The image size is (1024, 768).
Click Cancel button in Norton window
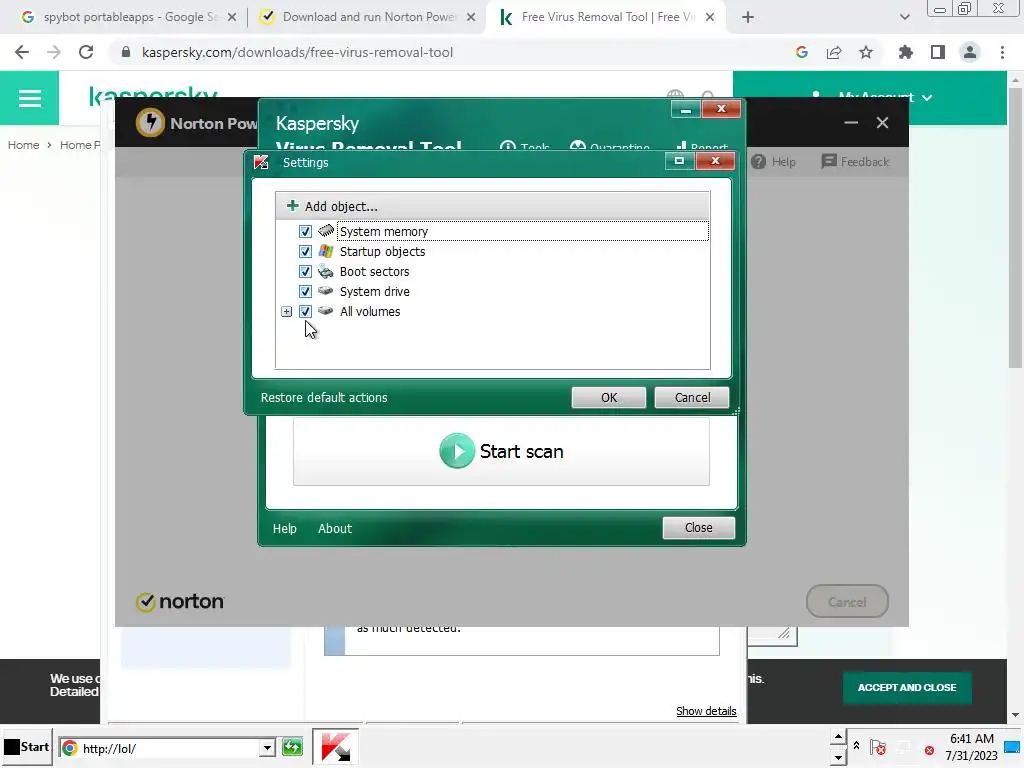(x=847, y=601)
